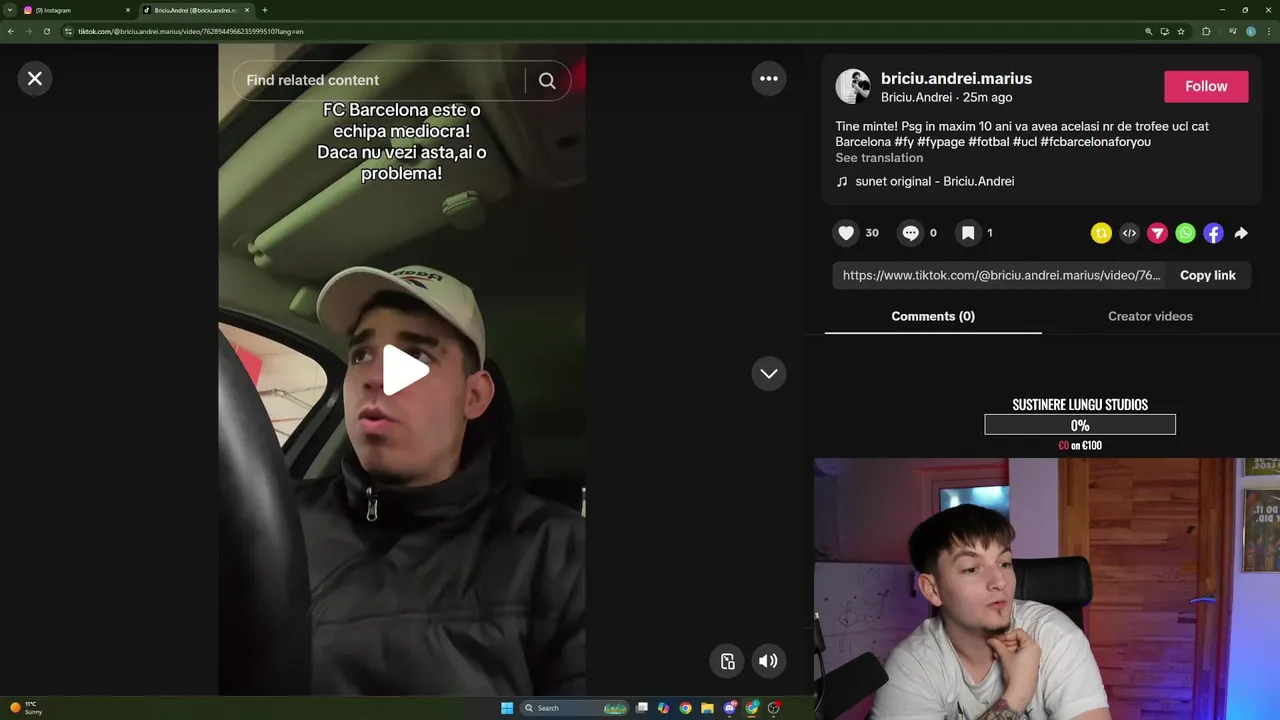Reload the page

pos(46,31)
